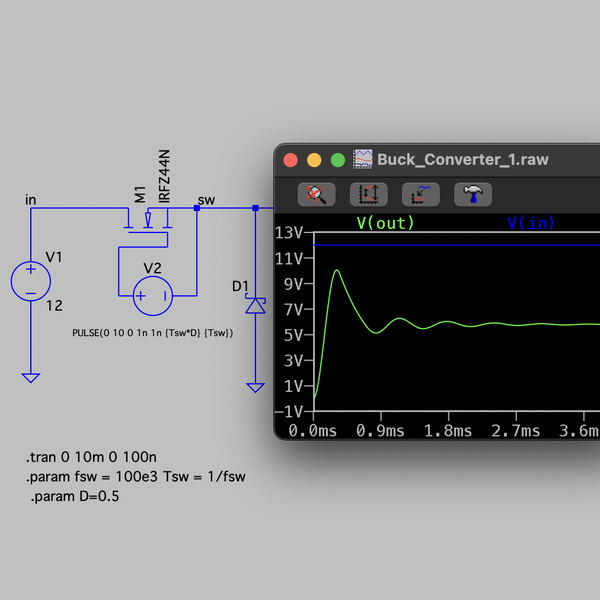600x600 pixels.
Task: Click the add trace toolbar icon
Action: [x=421, y=194]
